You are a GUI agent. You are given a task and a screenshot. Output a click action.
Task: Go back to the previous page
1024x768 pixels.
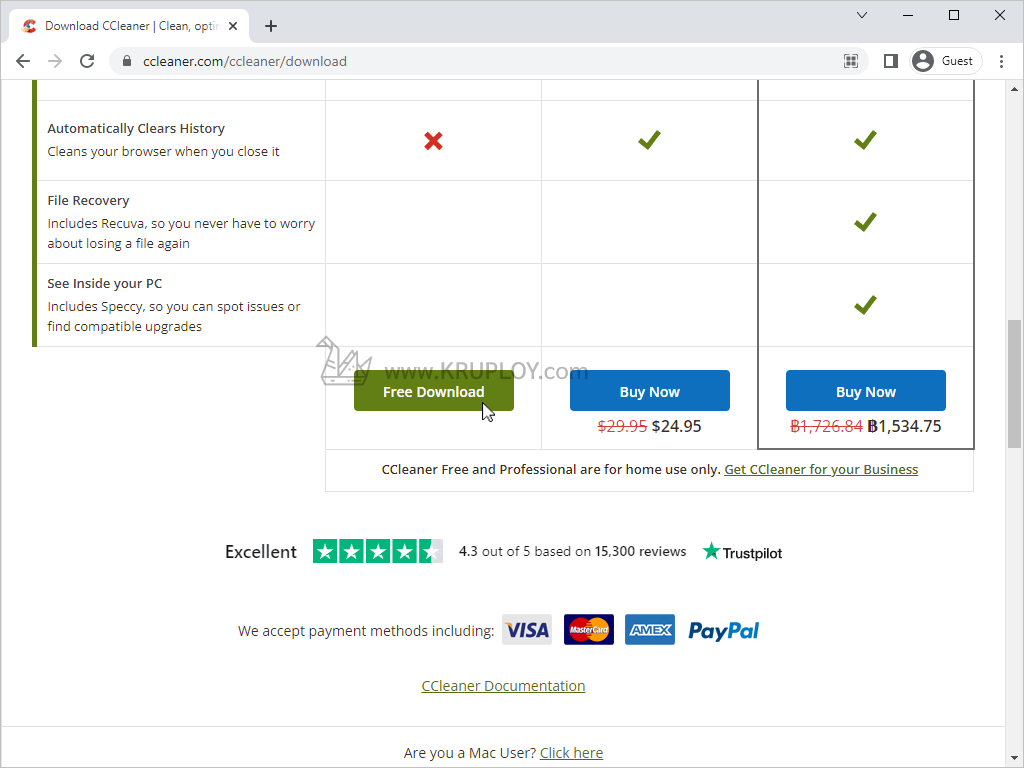(x=23, y=61)
